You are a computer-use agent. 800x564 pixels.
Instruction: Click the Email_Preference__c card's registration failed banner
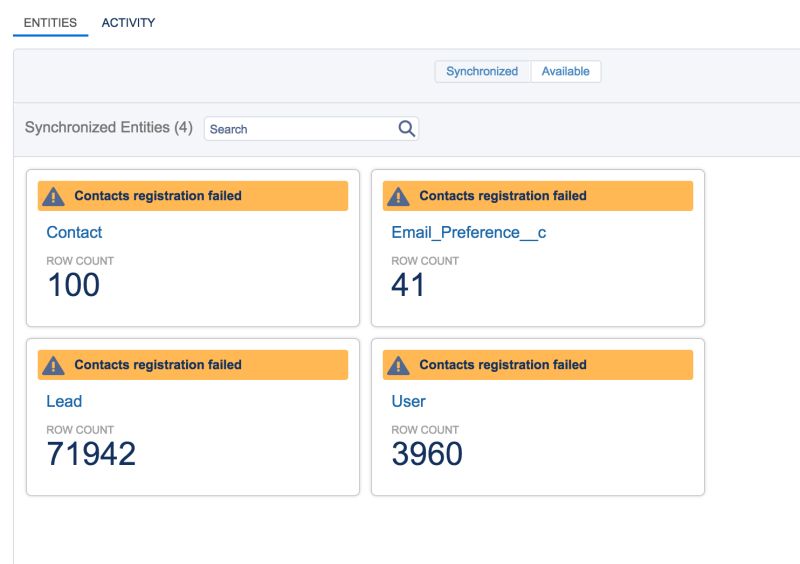(538, 196)
